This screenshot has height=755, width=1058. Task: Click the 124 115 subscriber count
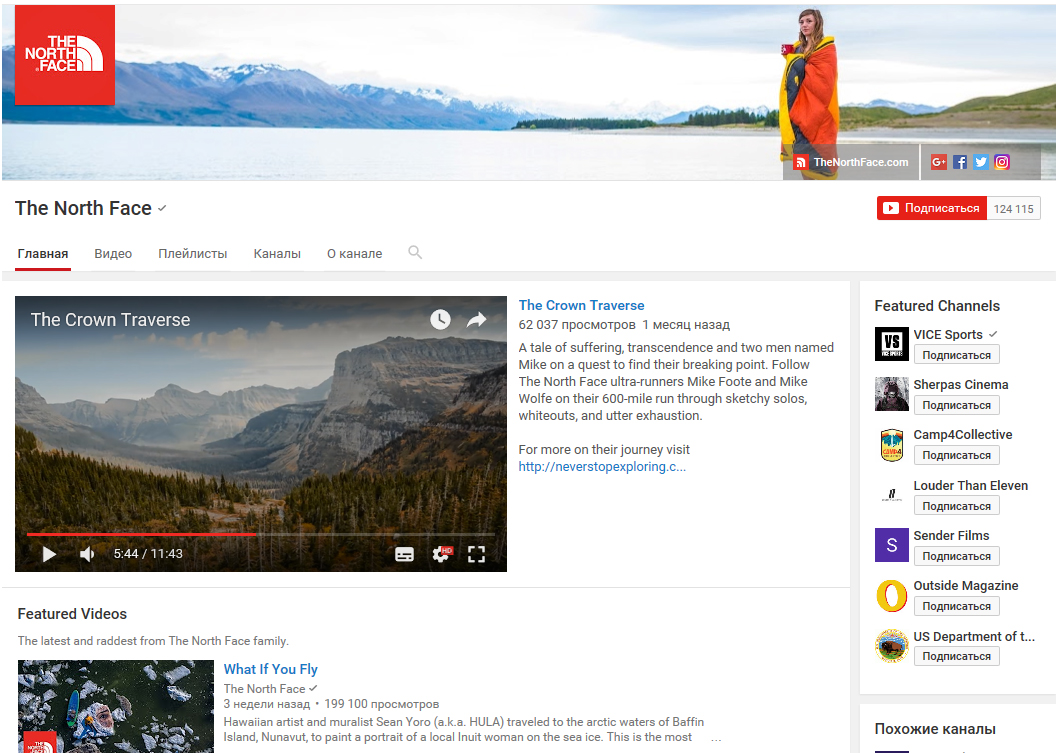tap(1013, 208)
